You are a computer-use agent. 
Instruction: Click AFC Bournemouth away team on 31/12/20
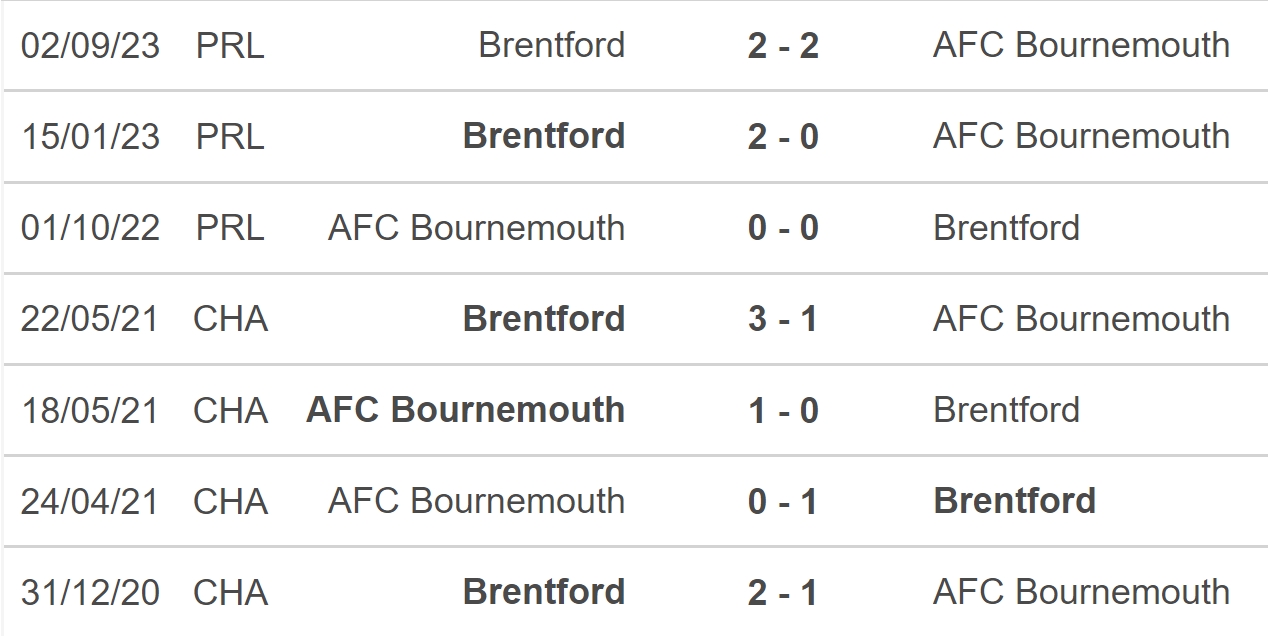tap(1081, 592)
